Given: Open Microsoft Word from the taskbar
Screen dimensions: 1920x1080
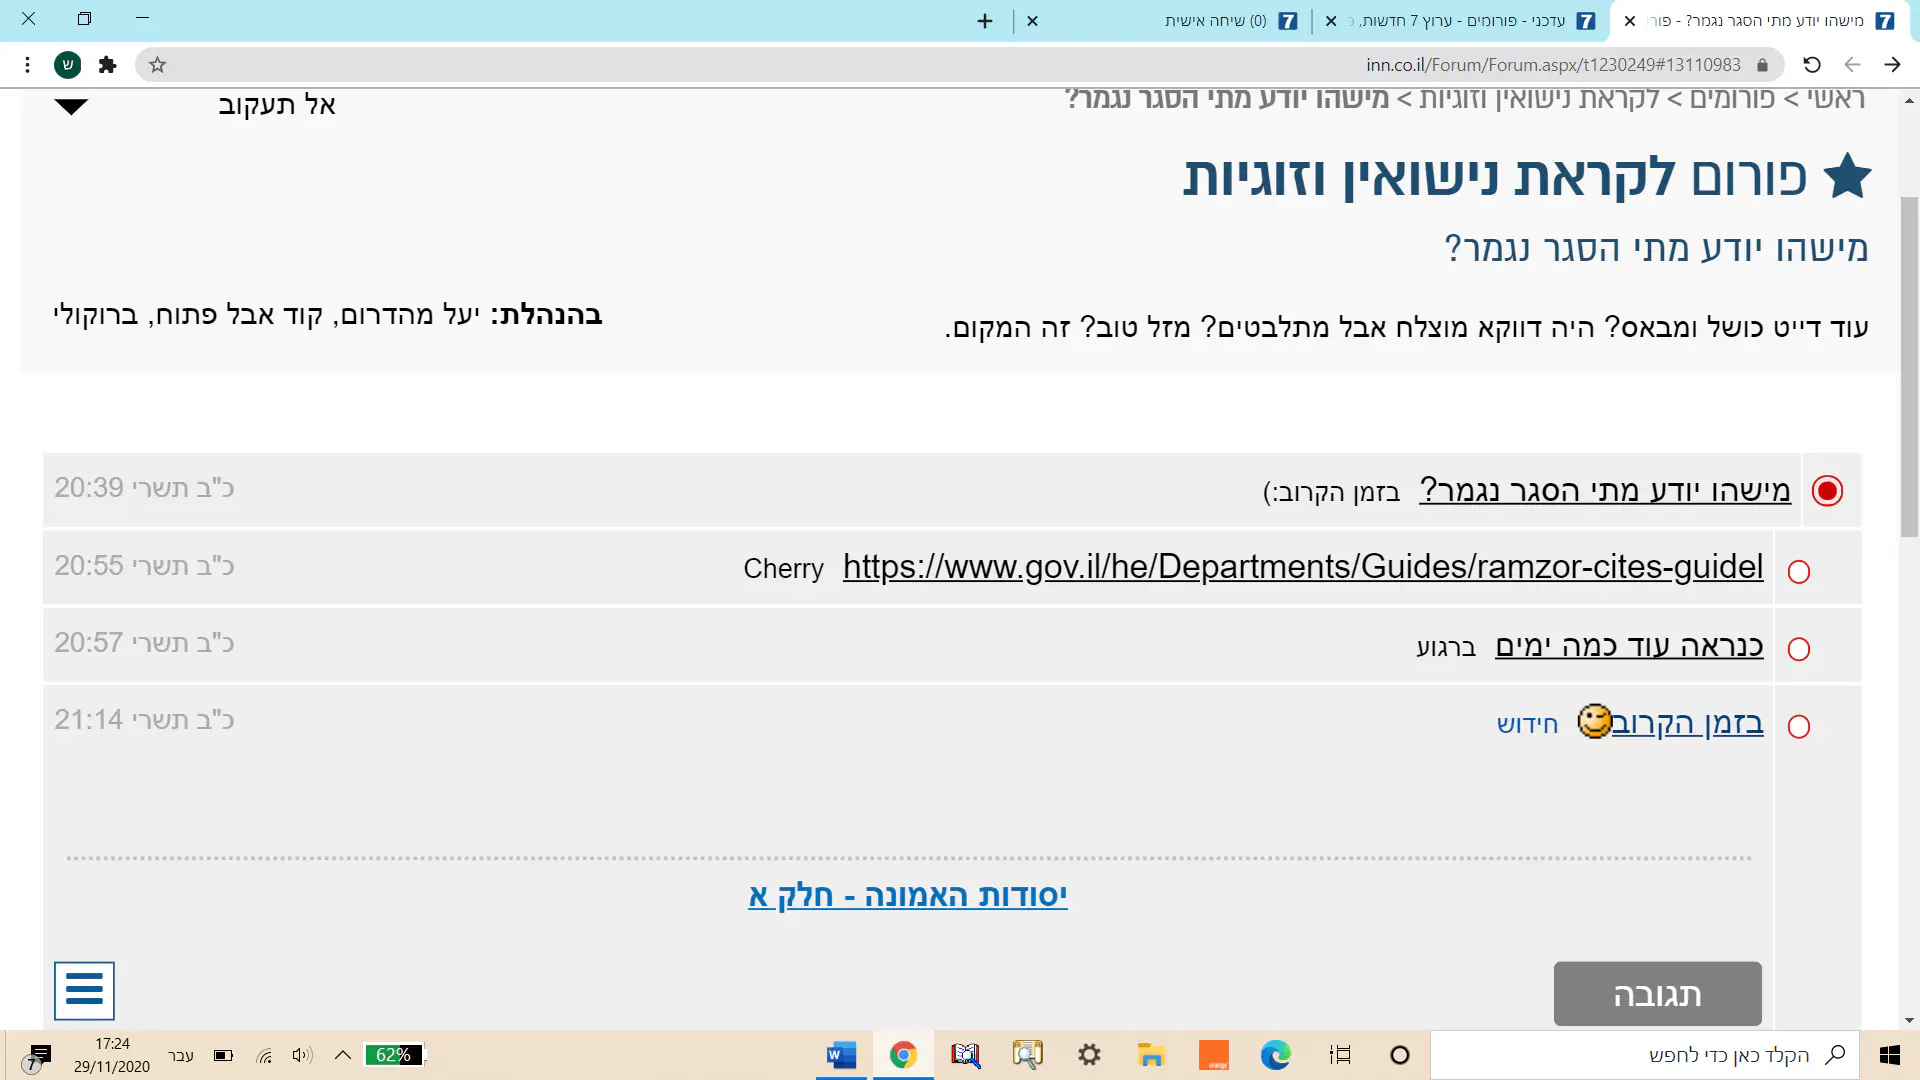Looking at the screenshot, I should [x=841, y=1055].
